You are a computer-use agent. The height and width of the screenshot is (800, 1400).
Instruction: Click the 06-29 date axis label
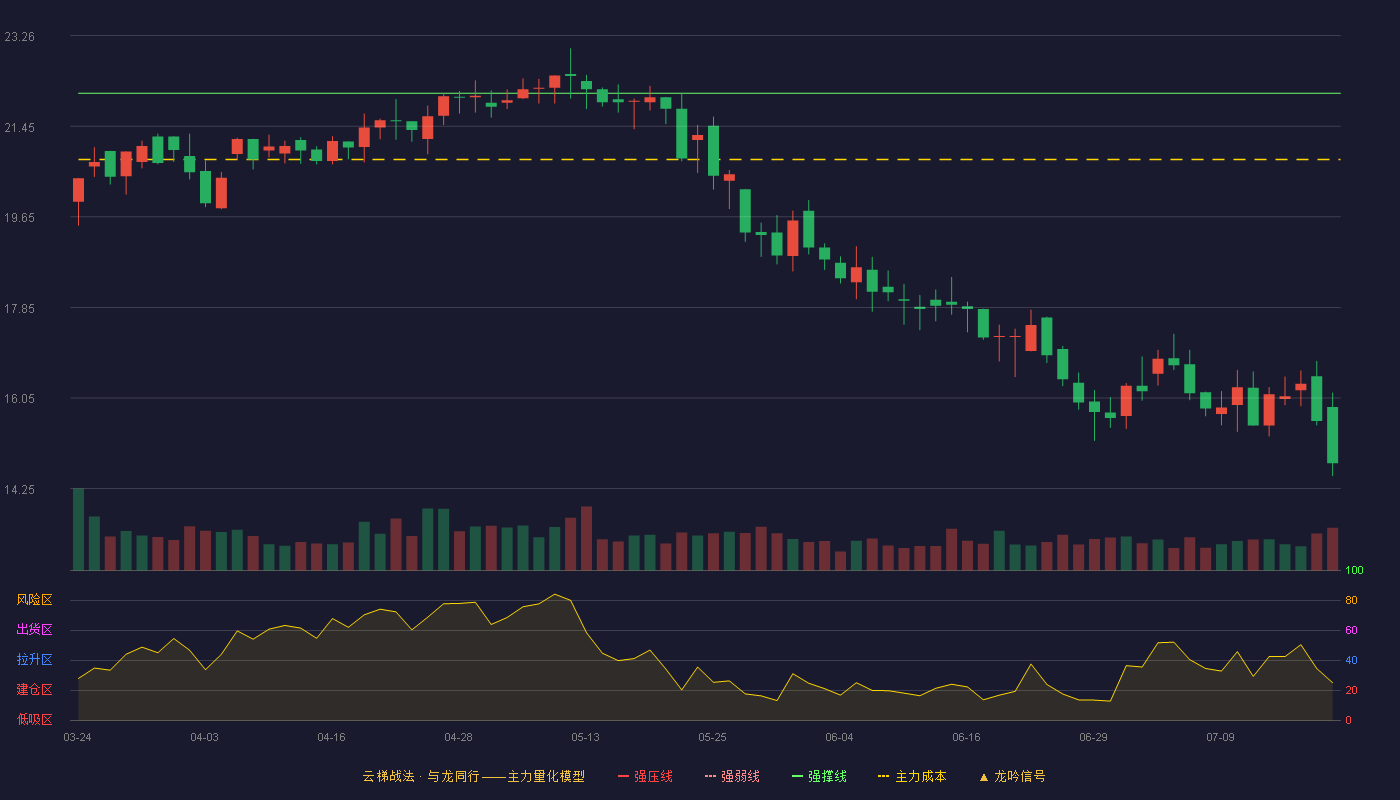click(x=1093, y=737)
